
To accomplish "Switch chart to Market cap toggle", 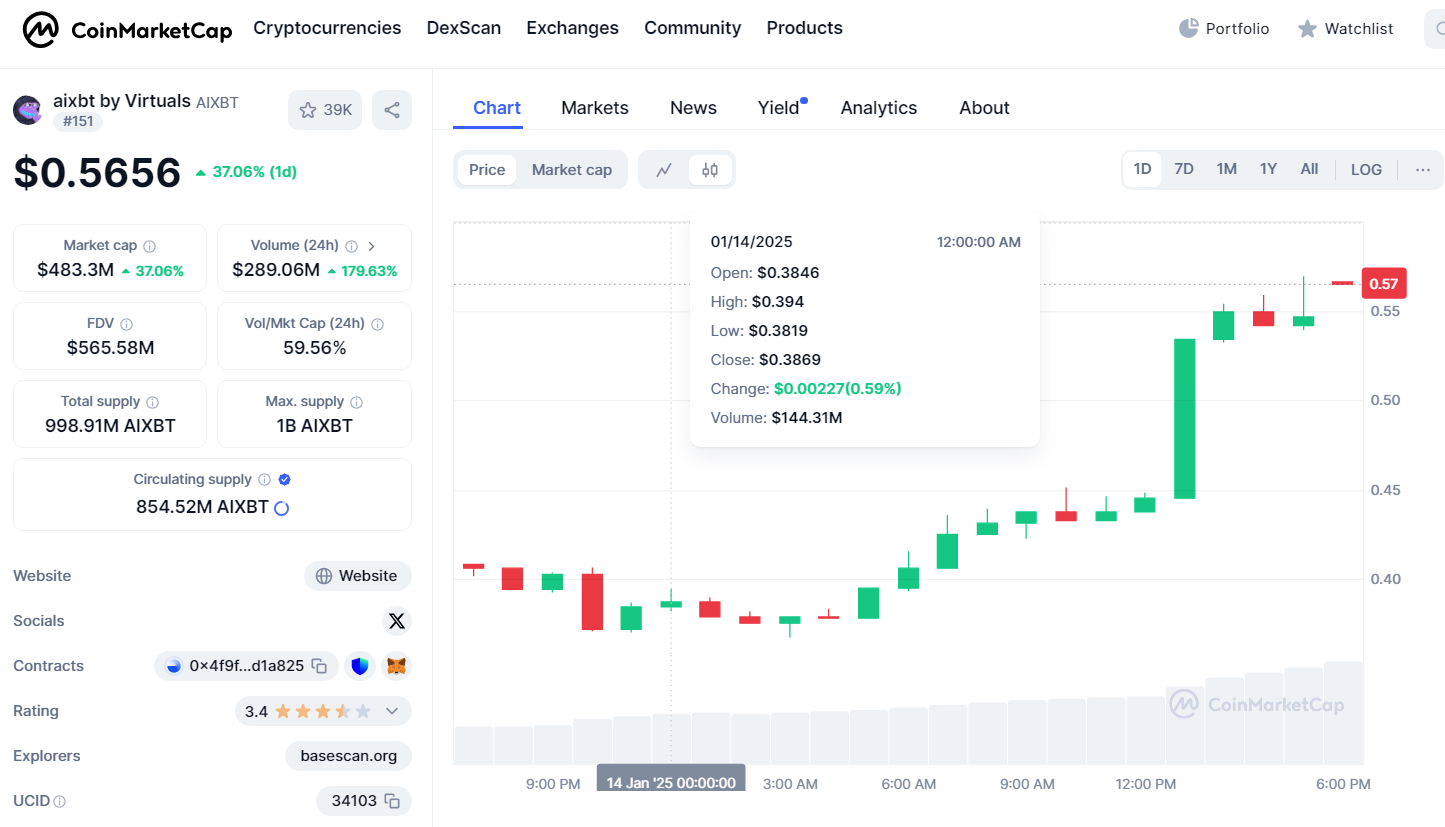I will click(x=572, y=170).
